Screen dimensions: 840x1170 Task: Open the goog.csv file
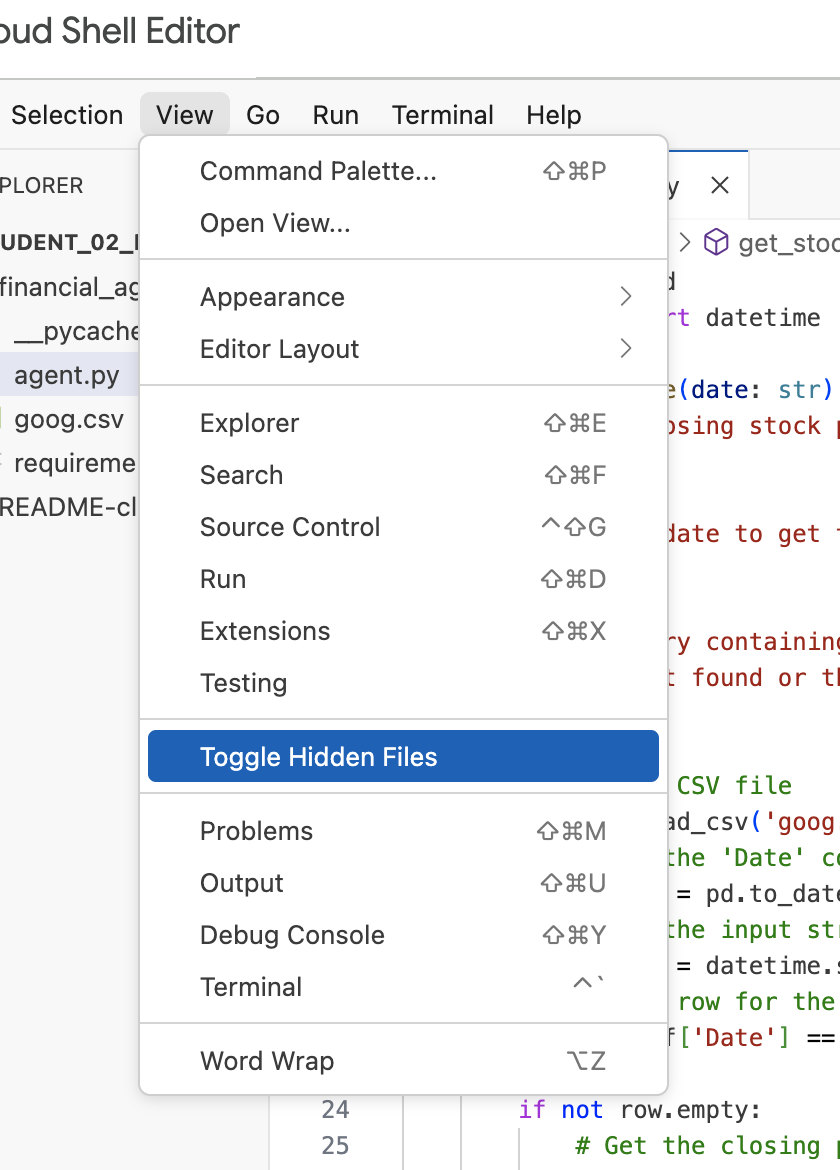(x=68, y=419)
